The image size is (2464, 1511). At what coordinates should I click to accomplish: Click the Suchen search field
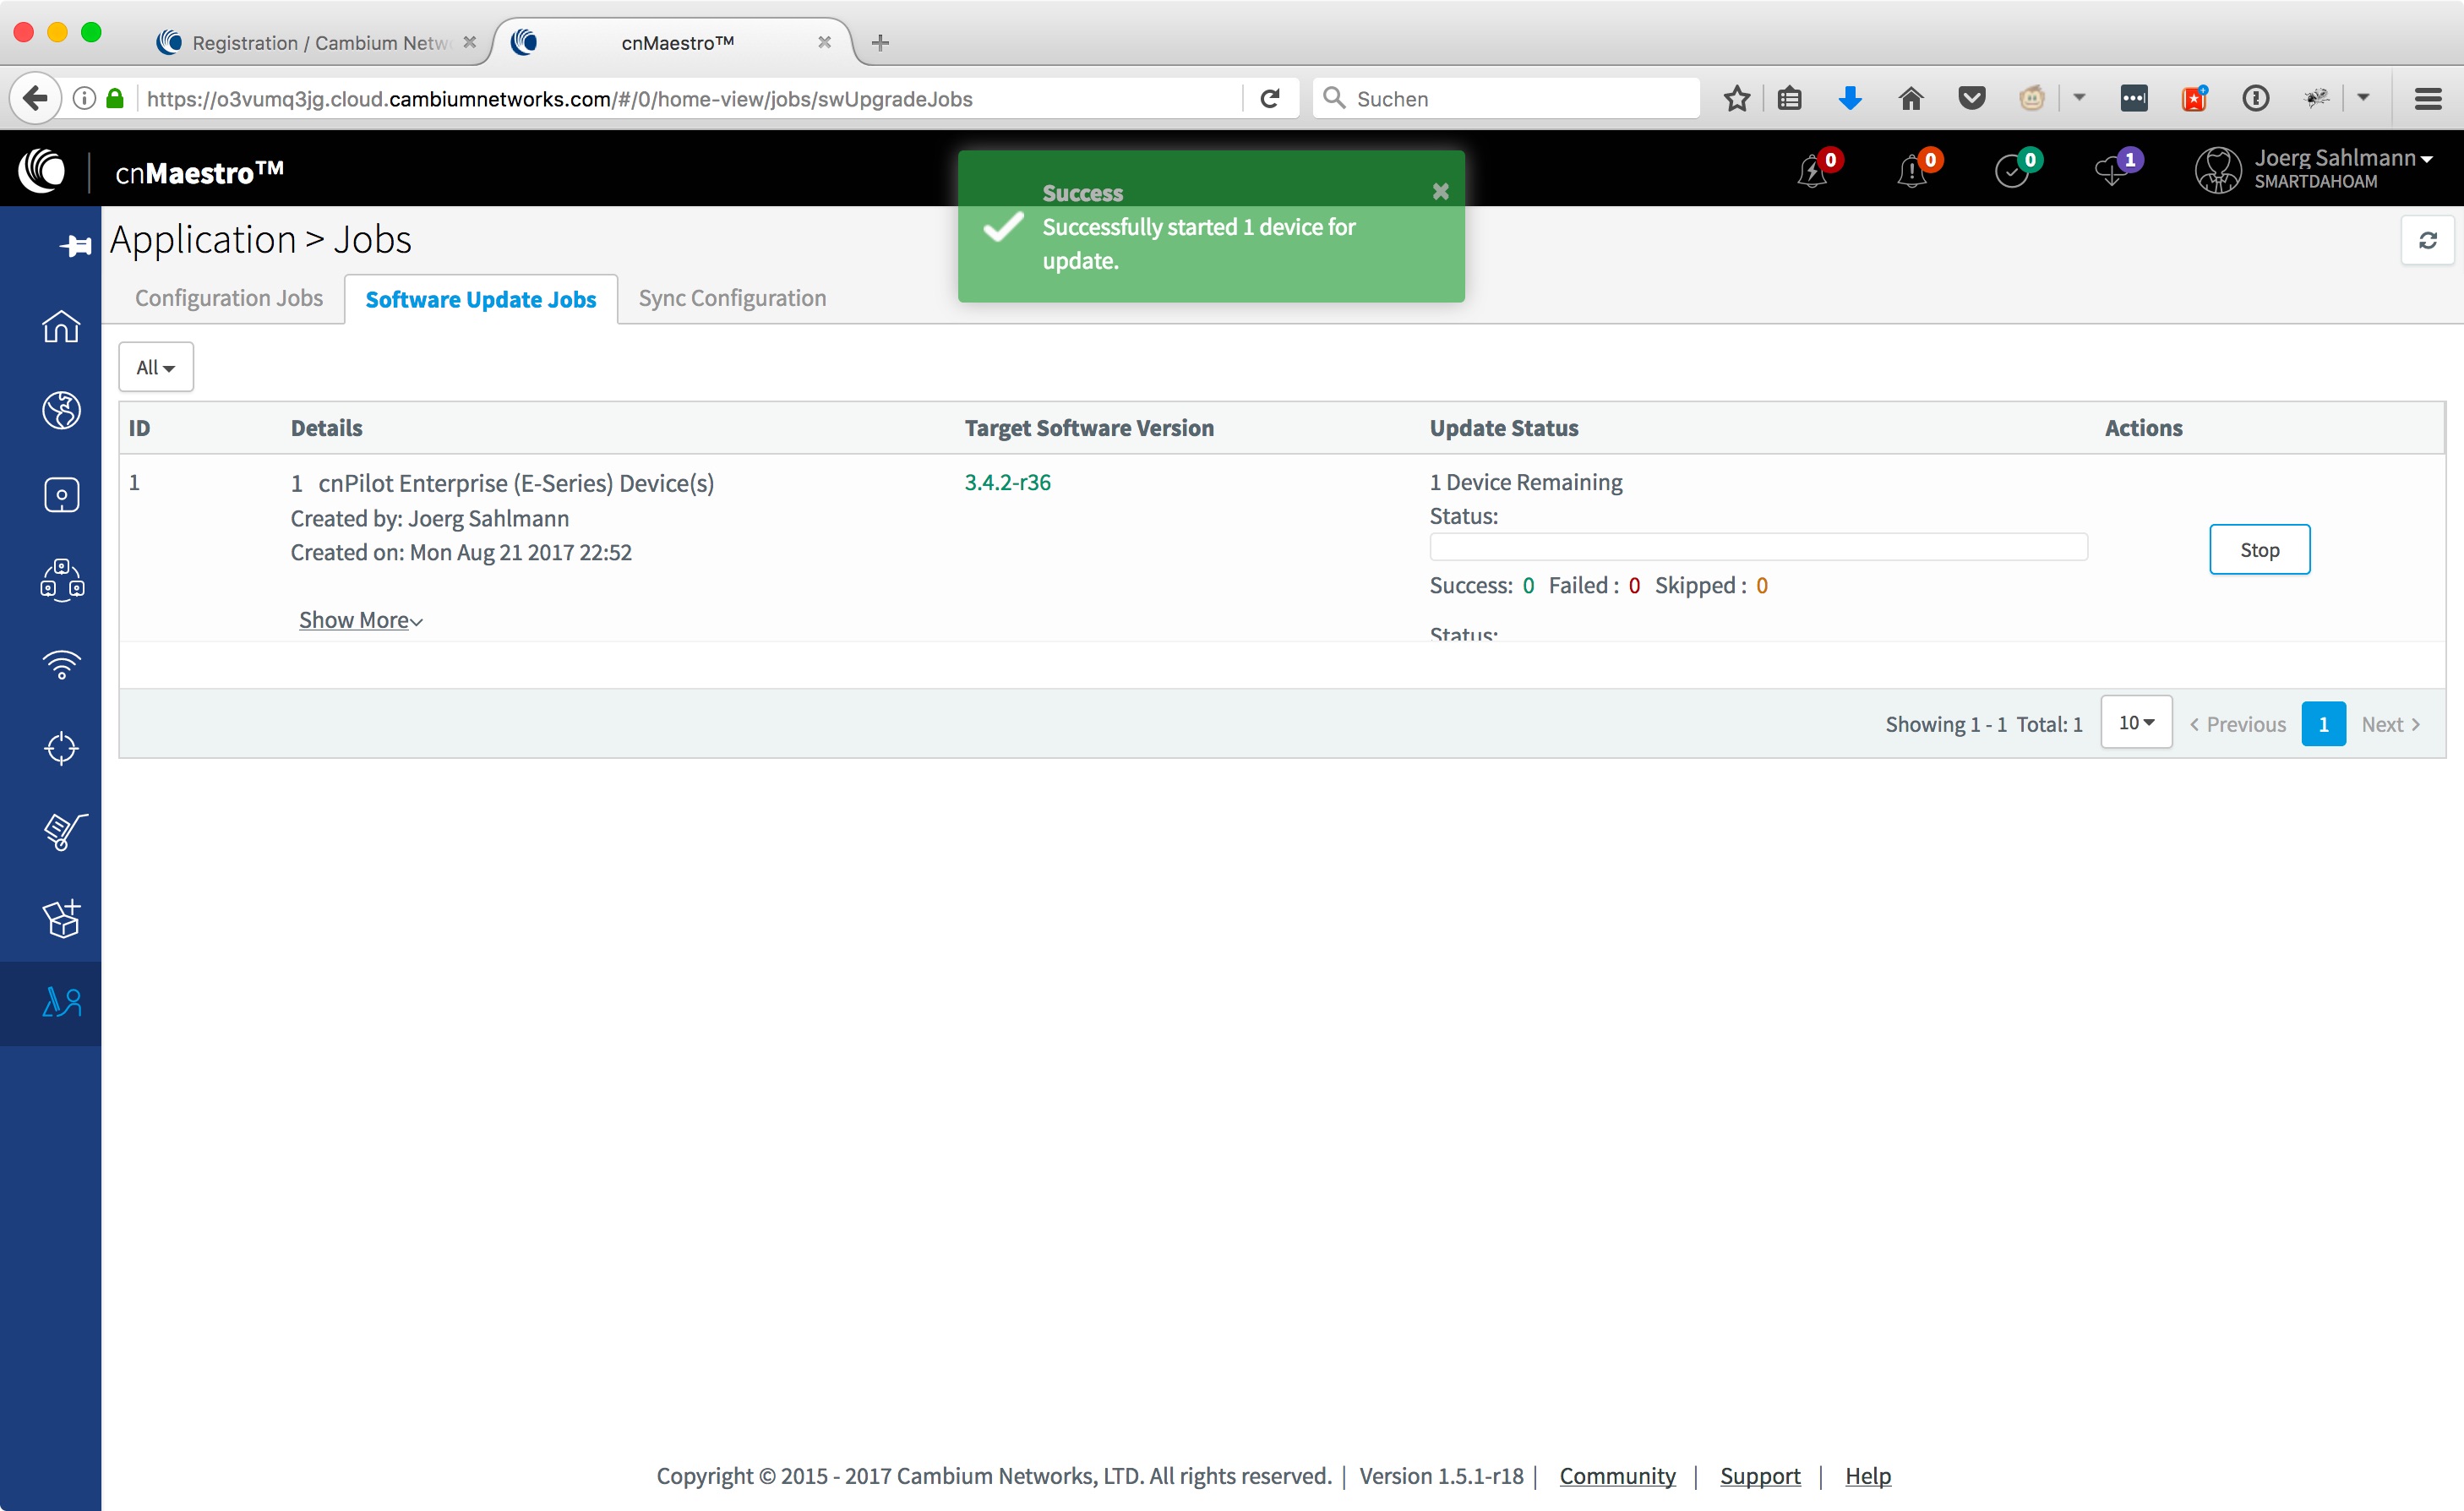[x=1506, y=98]
